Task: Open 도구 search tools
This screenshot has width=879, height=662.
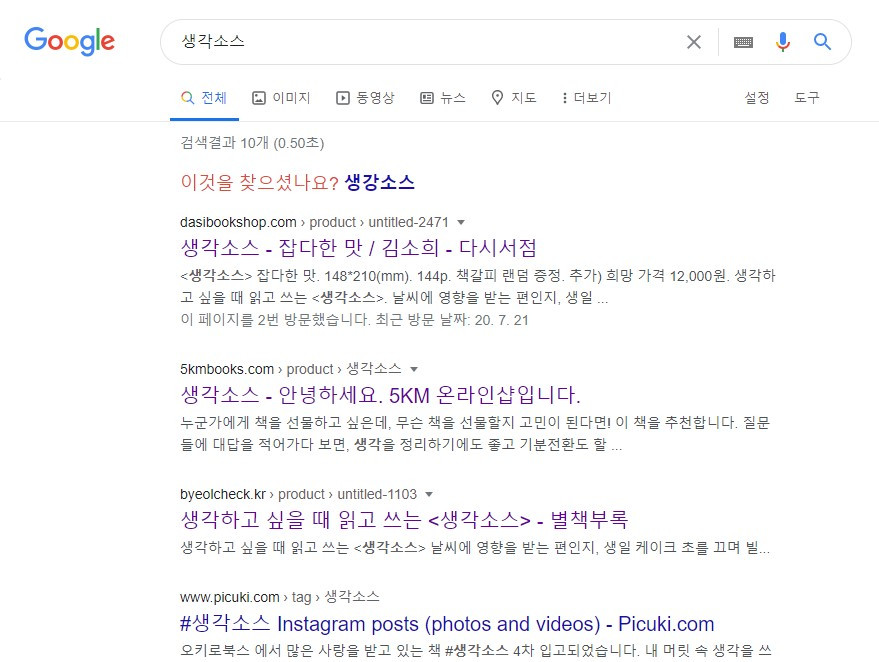Action: pos(807,98)
